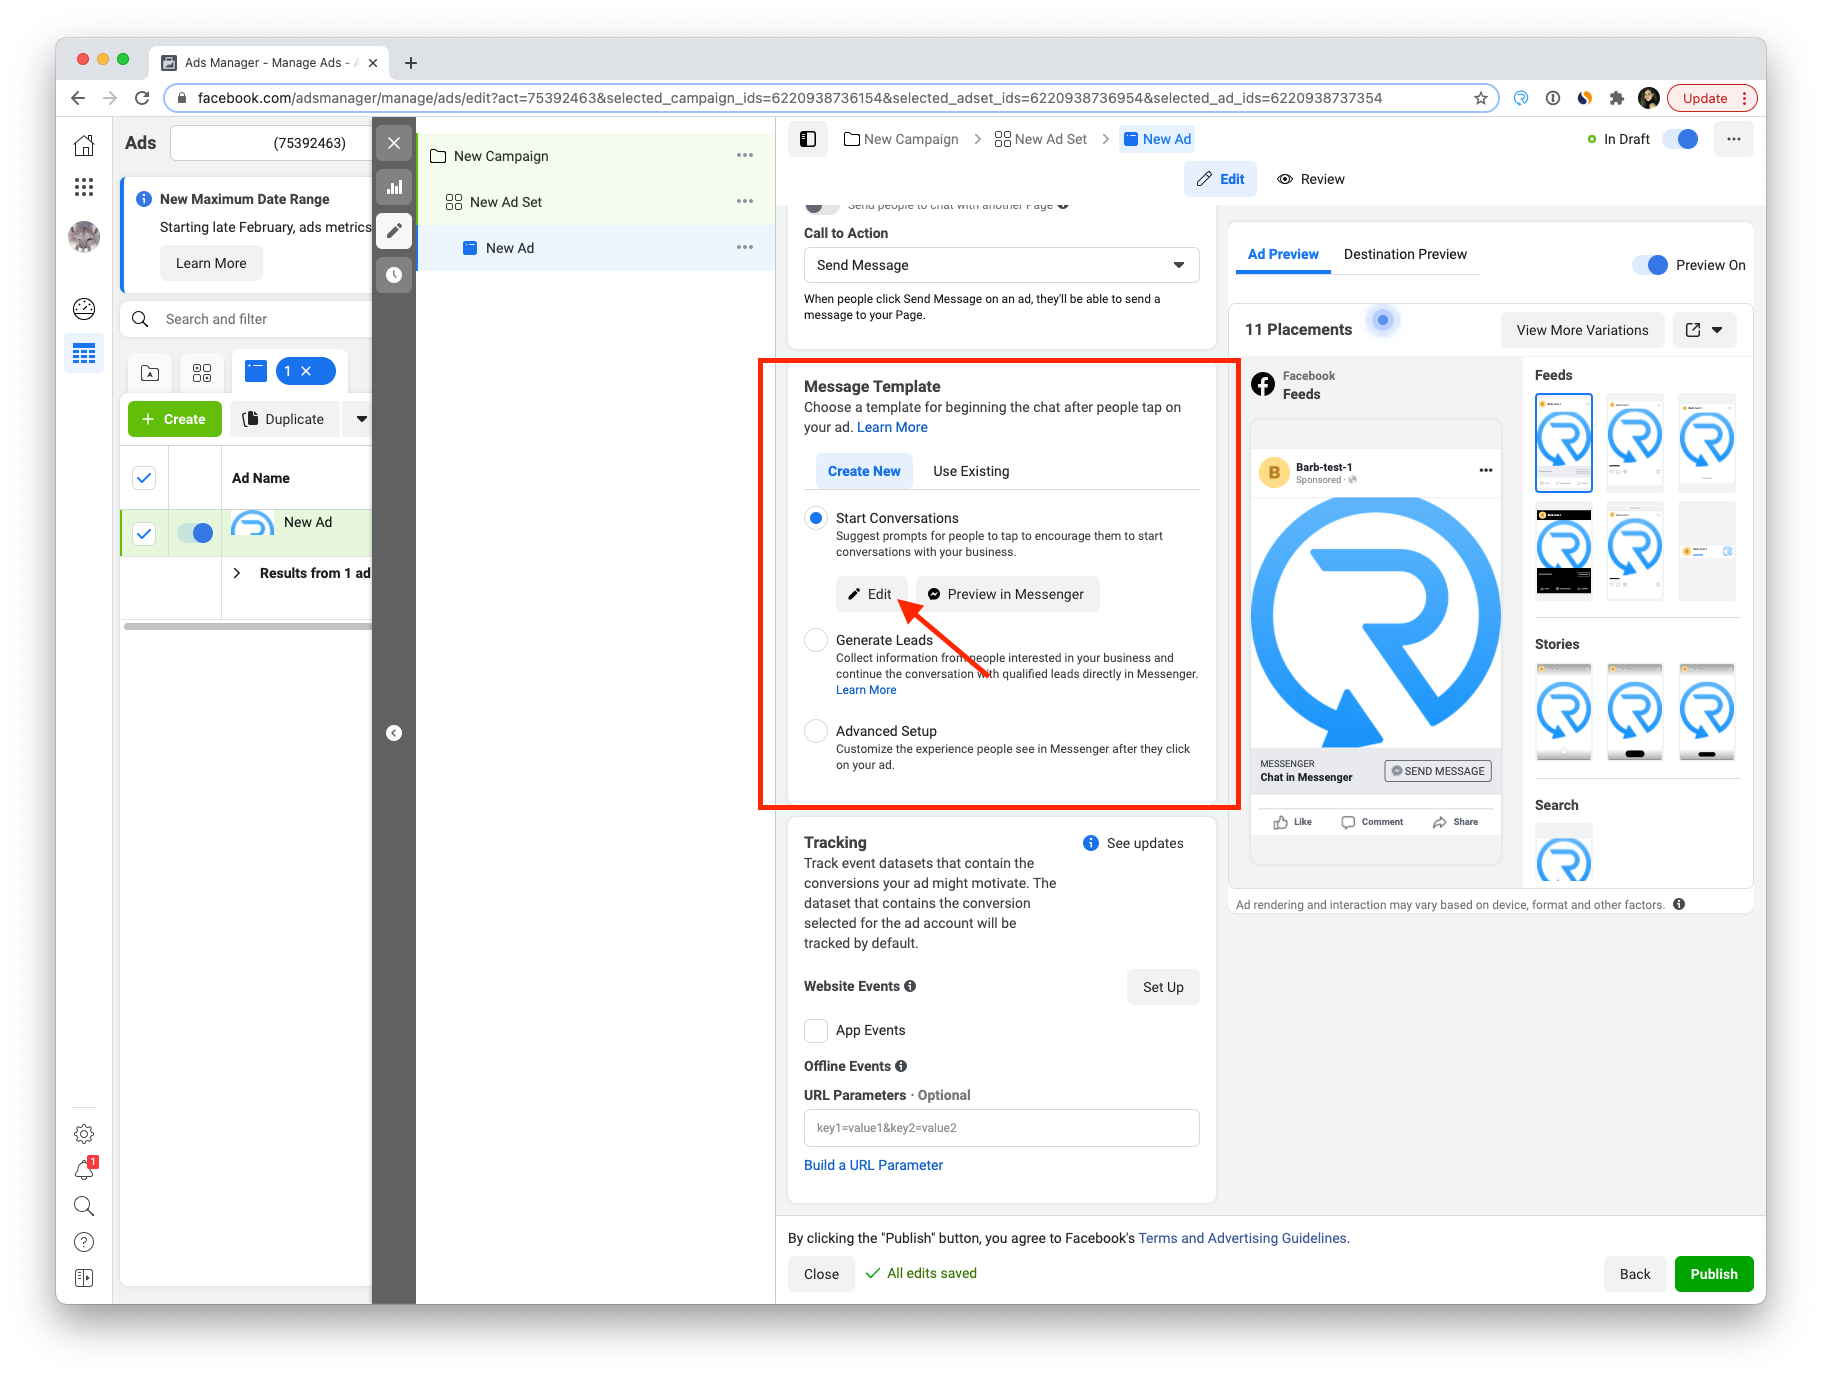Click the Set Up button for Website Events
Image resolution: width=1822 pixels, height=1378 pixels.
1163,987
